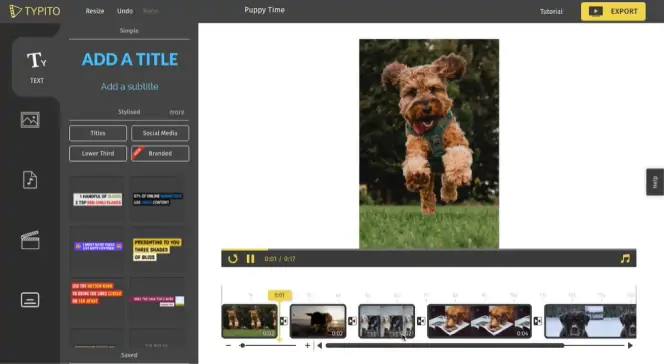Click transition icon after the sunset dog clip
This screenshot has width=664, height=364.
(x=352, y=321)
